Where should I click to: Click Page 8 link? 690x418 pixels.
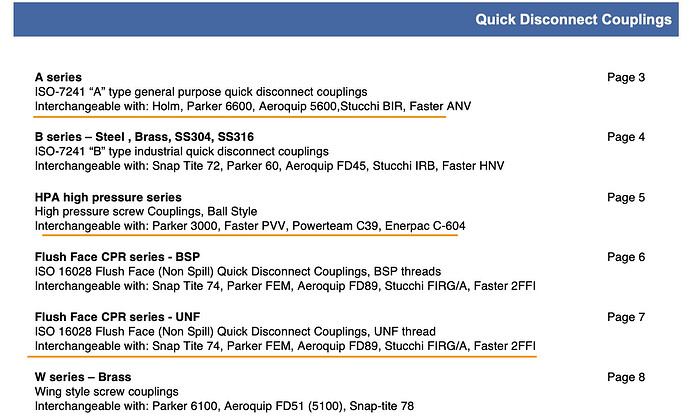pos(626,377)
